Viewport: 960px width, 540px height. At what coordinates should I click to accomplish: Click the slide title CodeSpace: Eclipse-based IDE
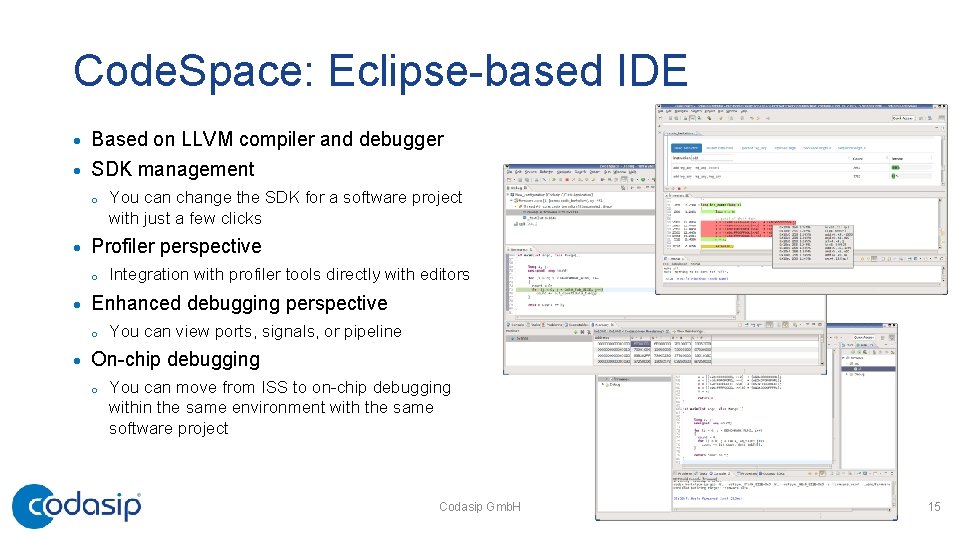[380, 71]
